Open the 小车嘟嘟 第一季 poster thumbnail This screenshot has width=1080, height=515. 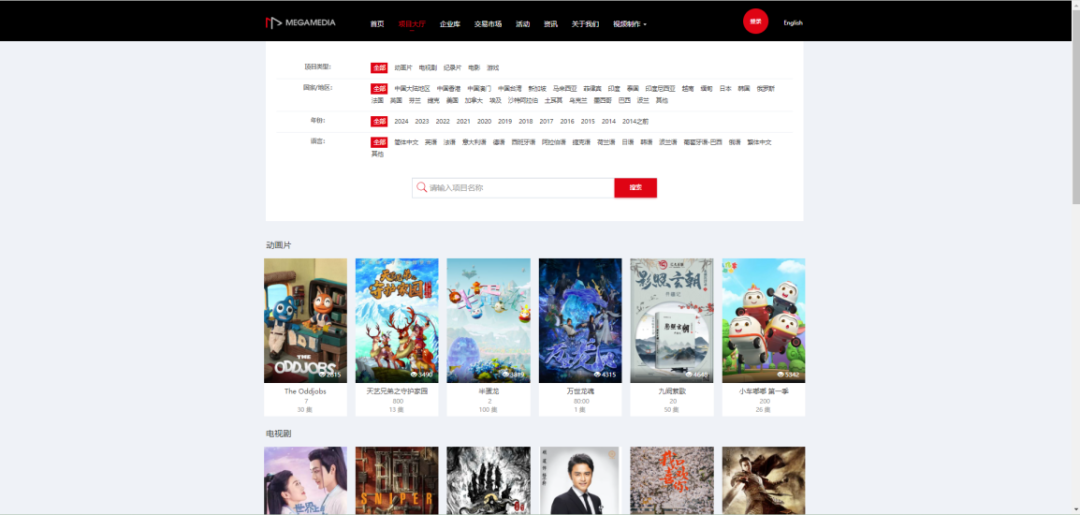coord(763,320)
